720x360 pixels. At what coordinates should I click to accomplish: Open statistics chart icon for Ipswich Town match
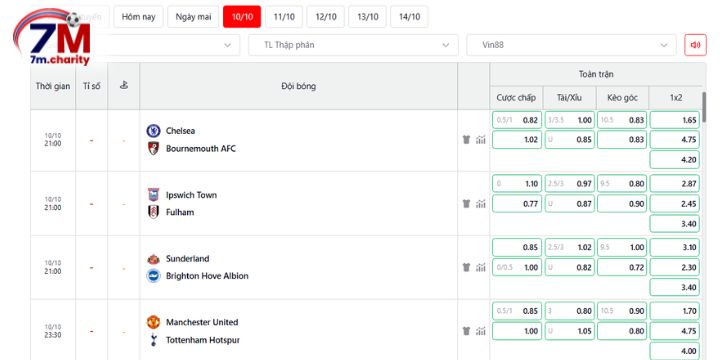tap(481, 204)
